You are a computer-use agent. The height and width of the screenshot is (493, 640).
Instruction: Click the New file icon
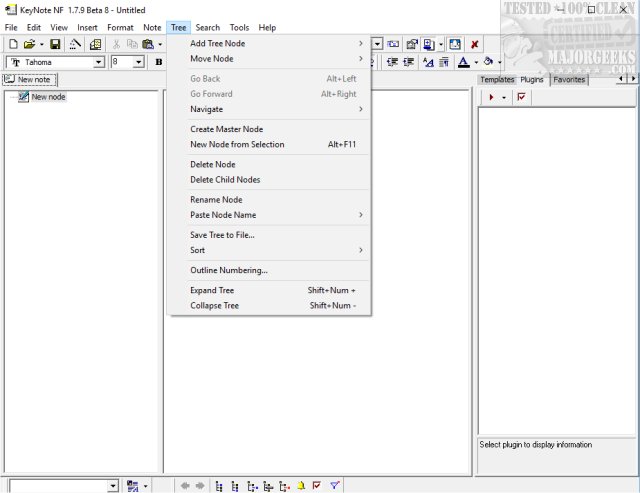click(13, 44)
